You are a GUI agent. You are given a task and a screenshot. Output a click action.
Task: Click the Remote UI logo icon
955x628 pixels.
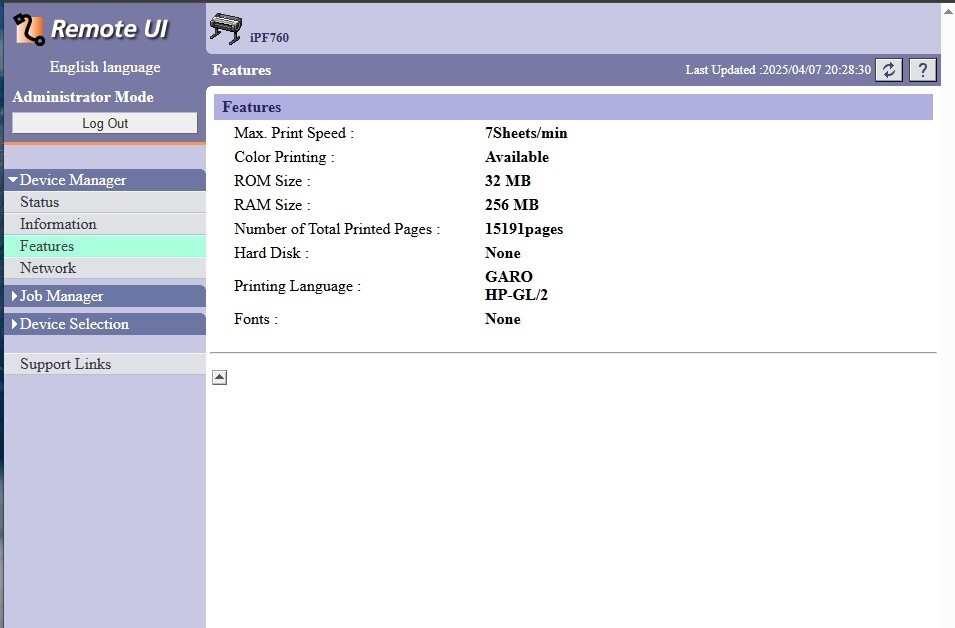coord(29,29)
